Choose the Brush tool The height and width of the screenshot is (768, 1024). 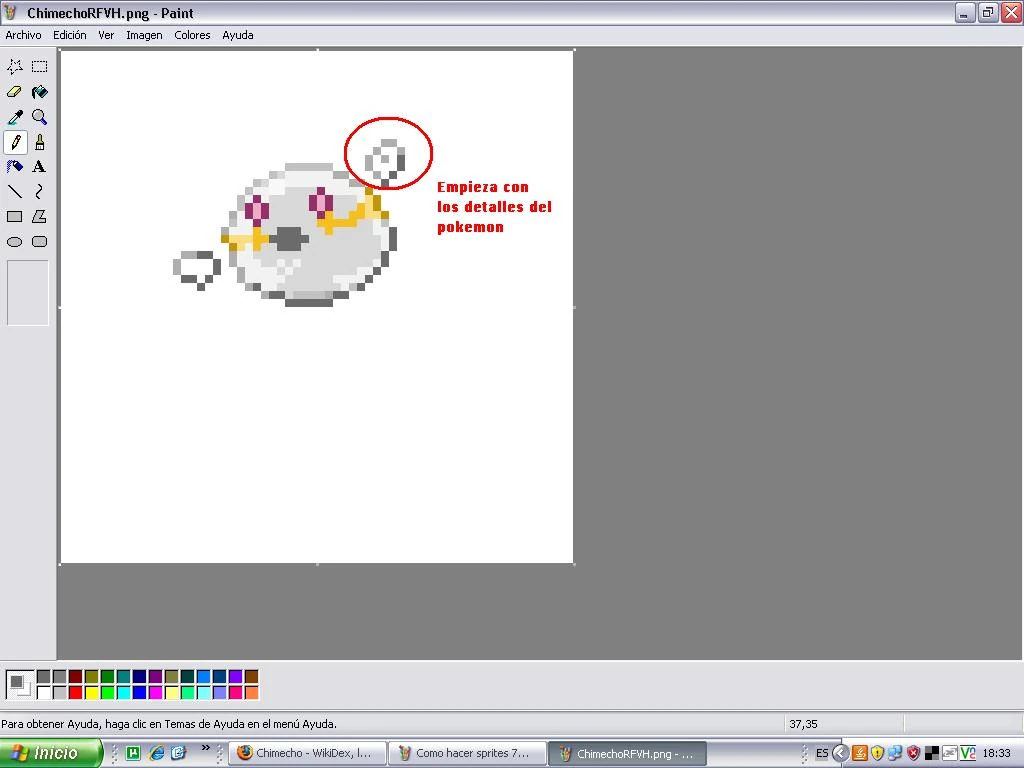point(39,142)
